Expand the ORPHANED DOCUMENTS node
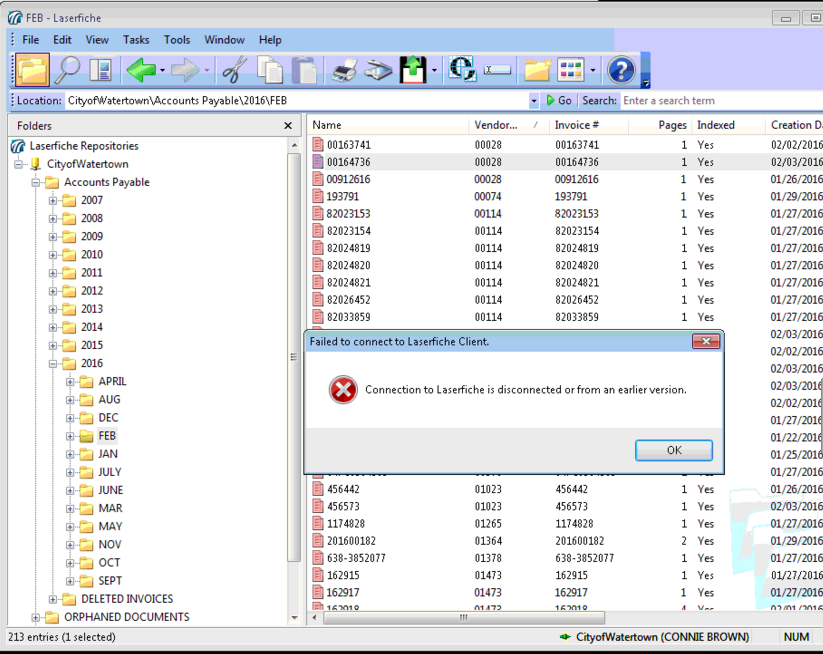Viewport: 823px width, 654px height. 36,618
